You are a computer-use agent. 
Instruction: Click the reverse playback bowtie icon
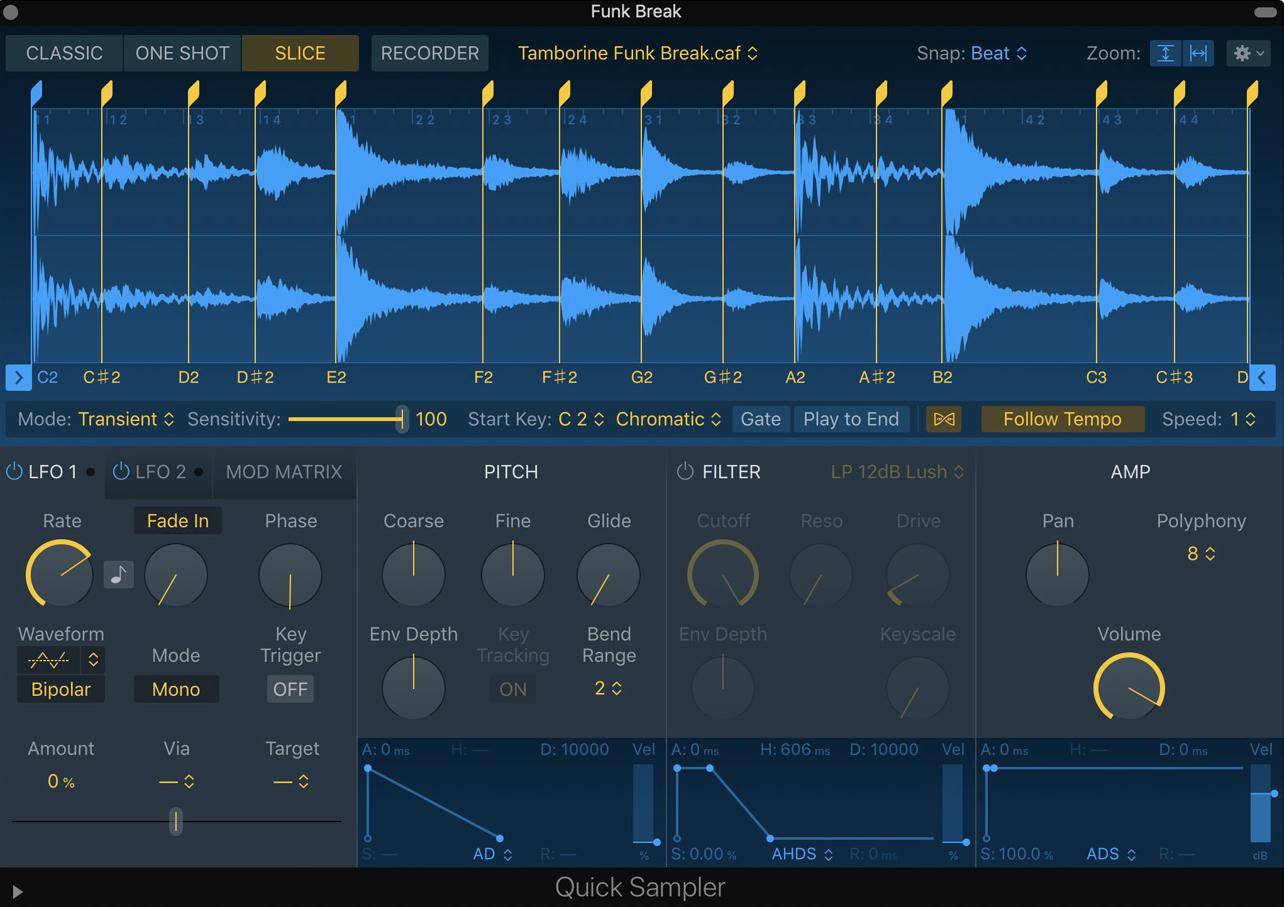coord(943,419)
